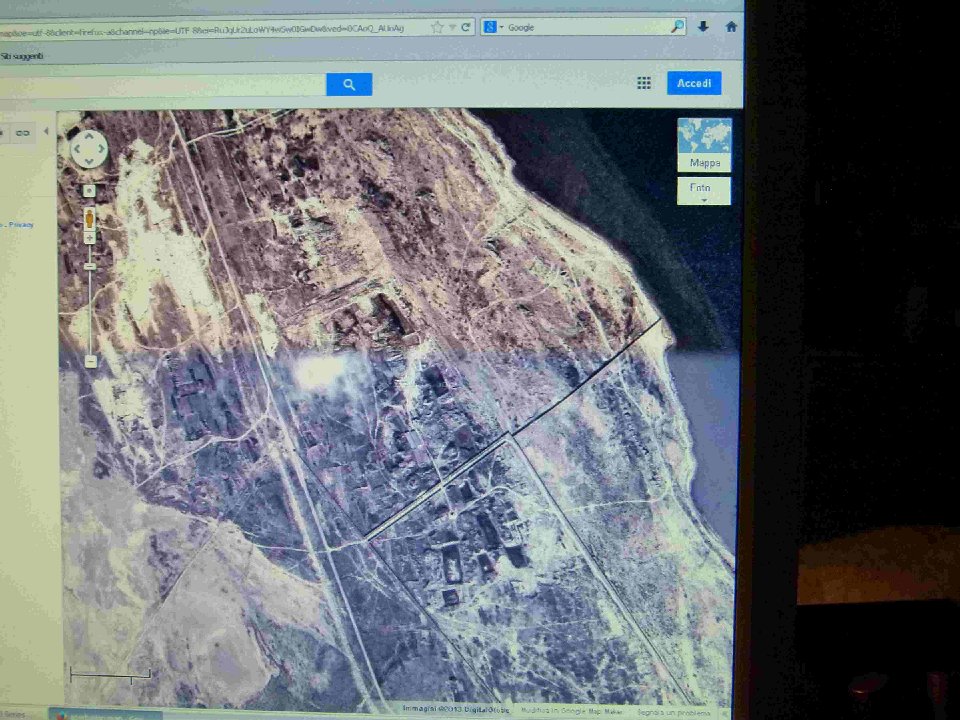This screenshot has width=960, height=720.
Task: Open the Firefox downloads arrow
Action: (703, 26)
